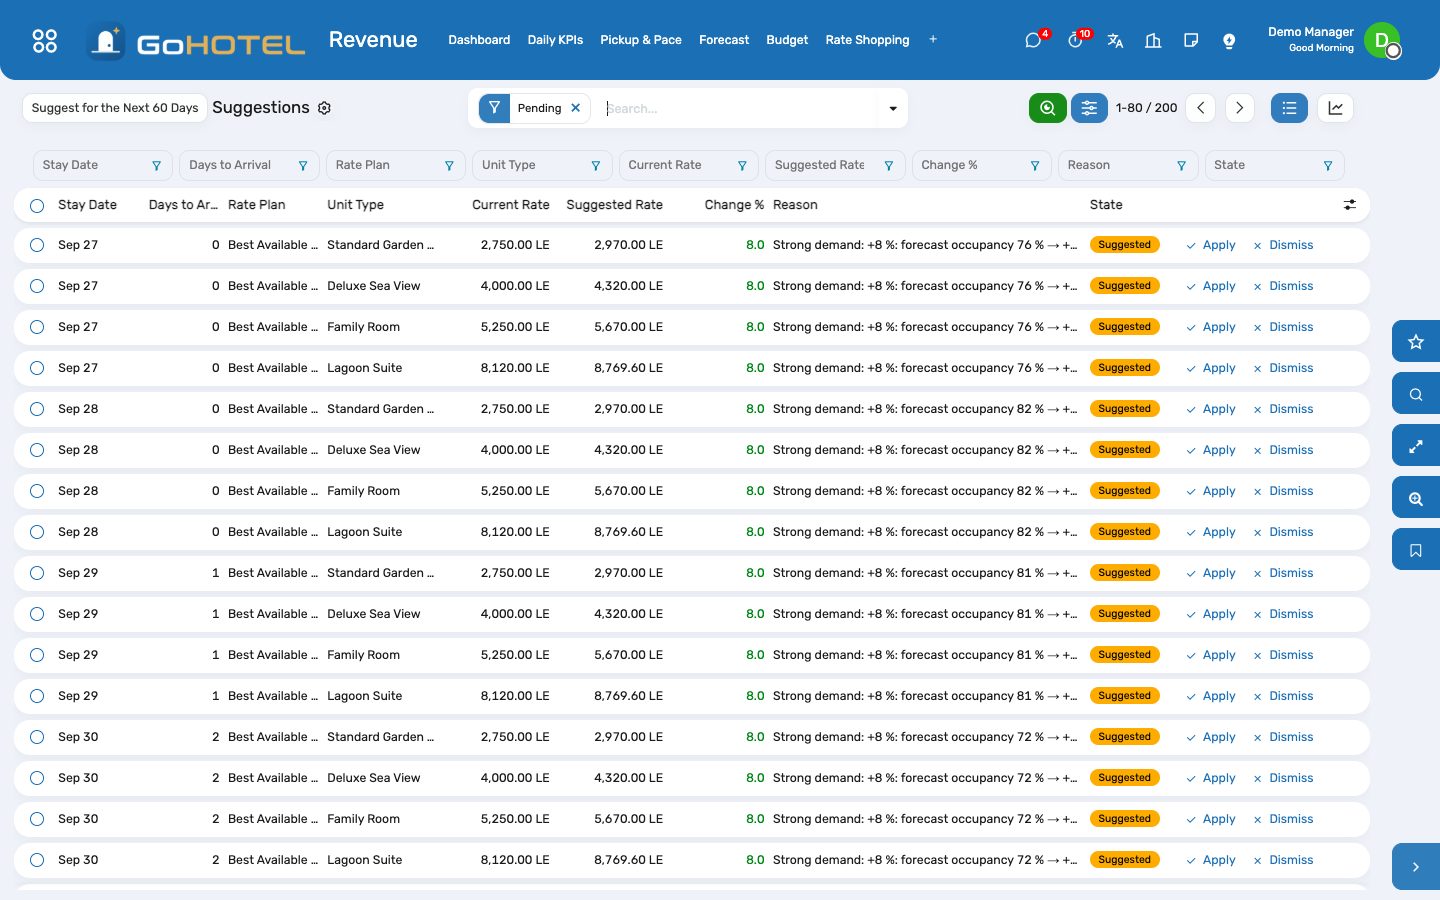Select Sep 29 Standard Garden row checkbox
The width and height of the screenshot is (1440, 900).
[37, 573]
